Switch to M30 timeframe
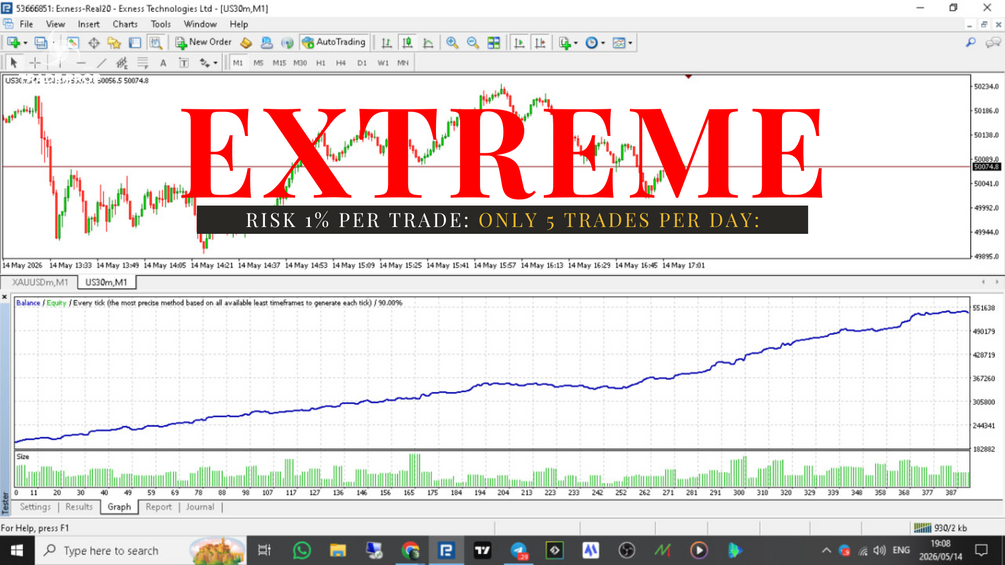Screen dimensions: 1005x565 [300, 63]
